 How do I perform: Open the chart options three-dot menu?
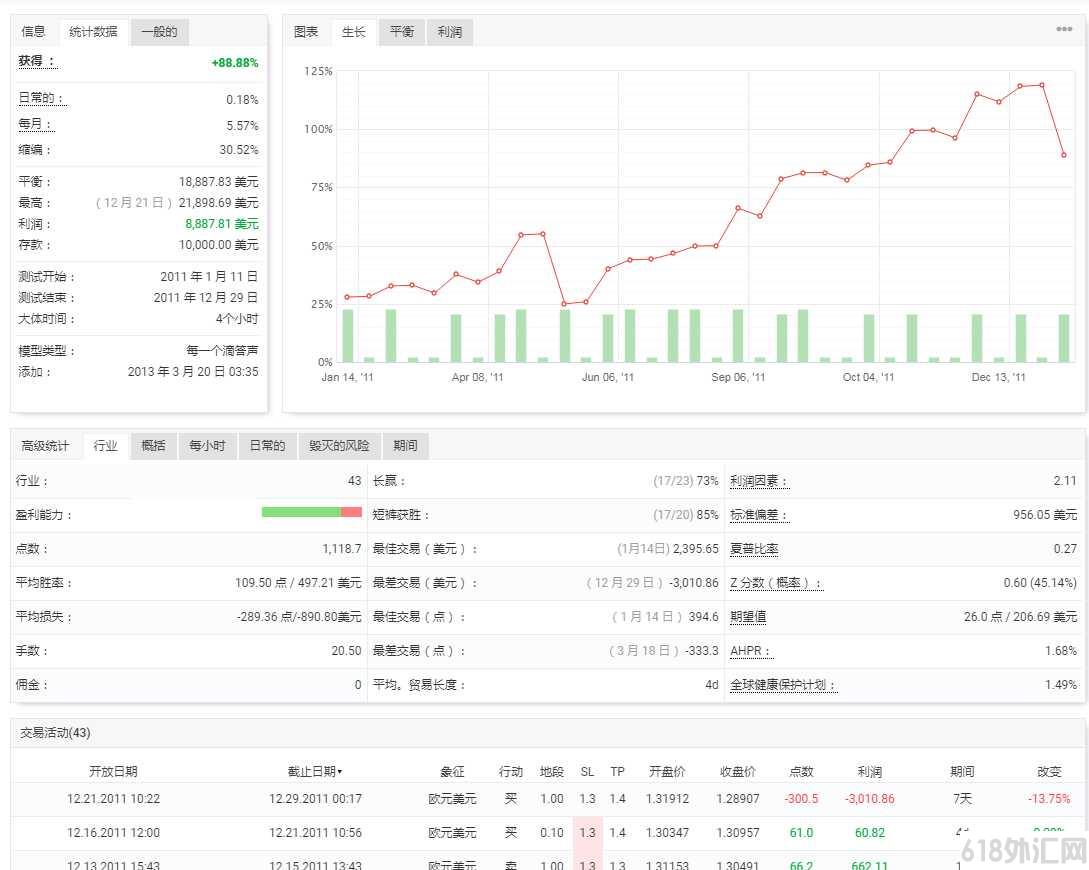[1063, 29]
